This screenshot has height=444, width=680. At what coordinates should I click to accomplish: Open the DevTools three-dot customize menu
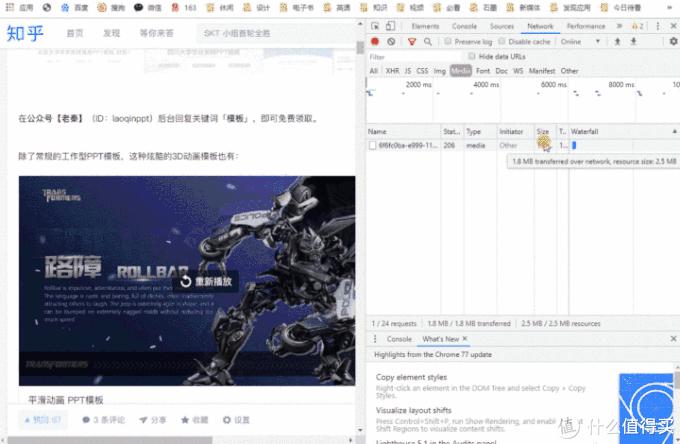point(659,26)
